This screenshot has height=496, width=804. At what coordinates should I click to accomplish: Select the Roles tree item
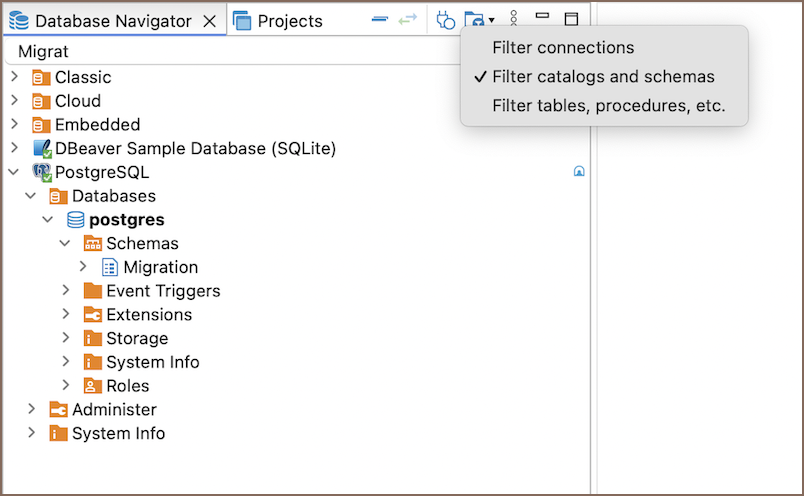click(x=127, y=386)
